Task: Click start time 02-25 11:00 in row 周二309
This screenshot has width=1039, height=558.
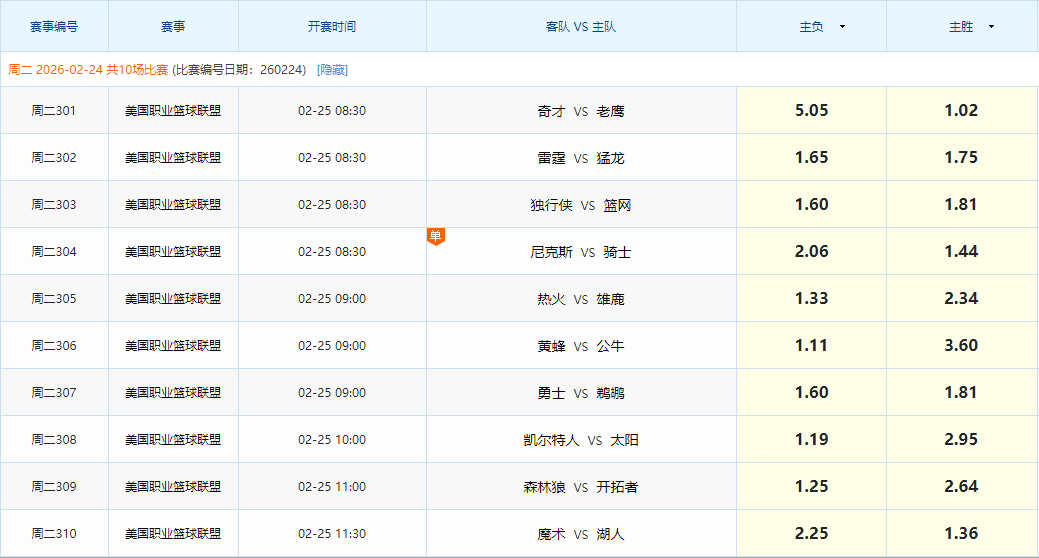Action: (x=332, y=487)
